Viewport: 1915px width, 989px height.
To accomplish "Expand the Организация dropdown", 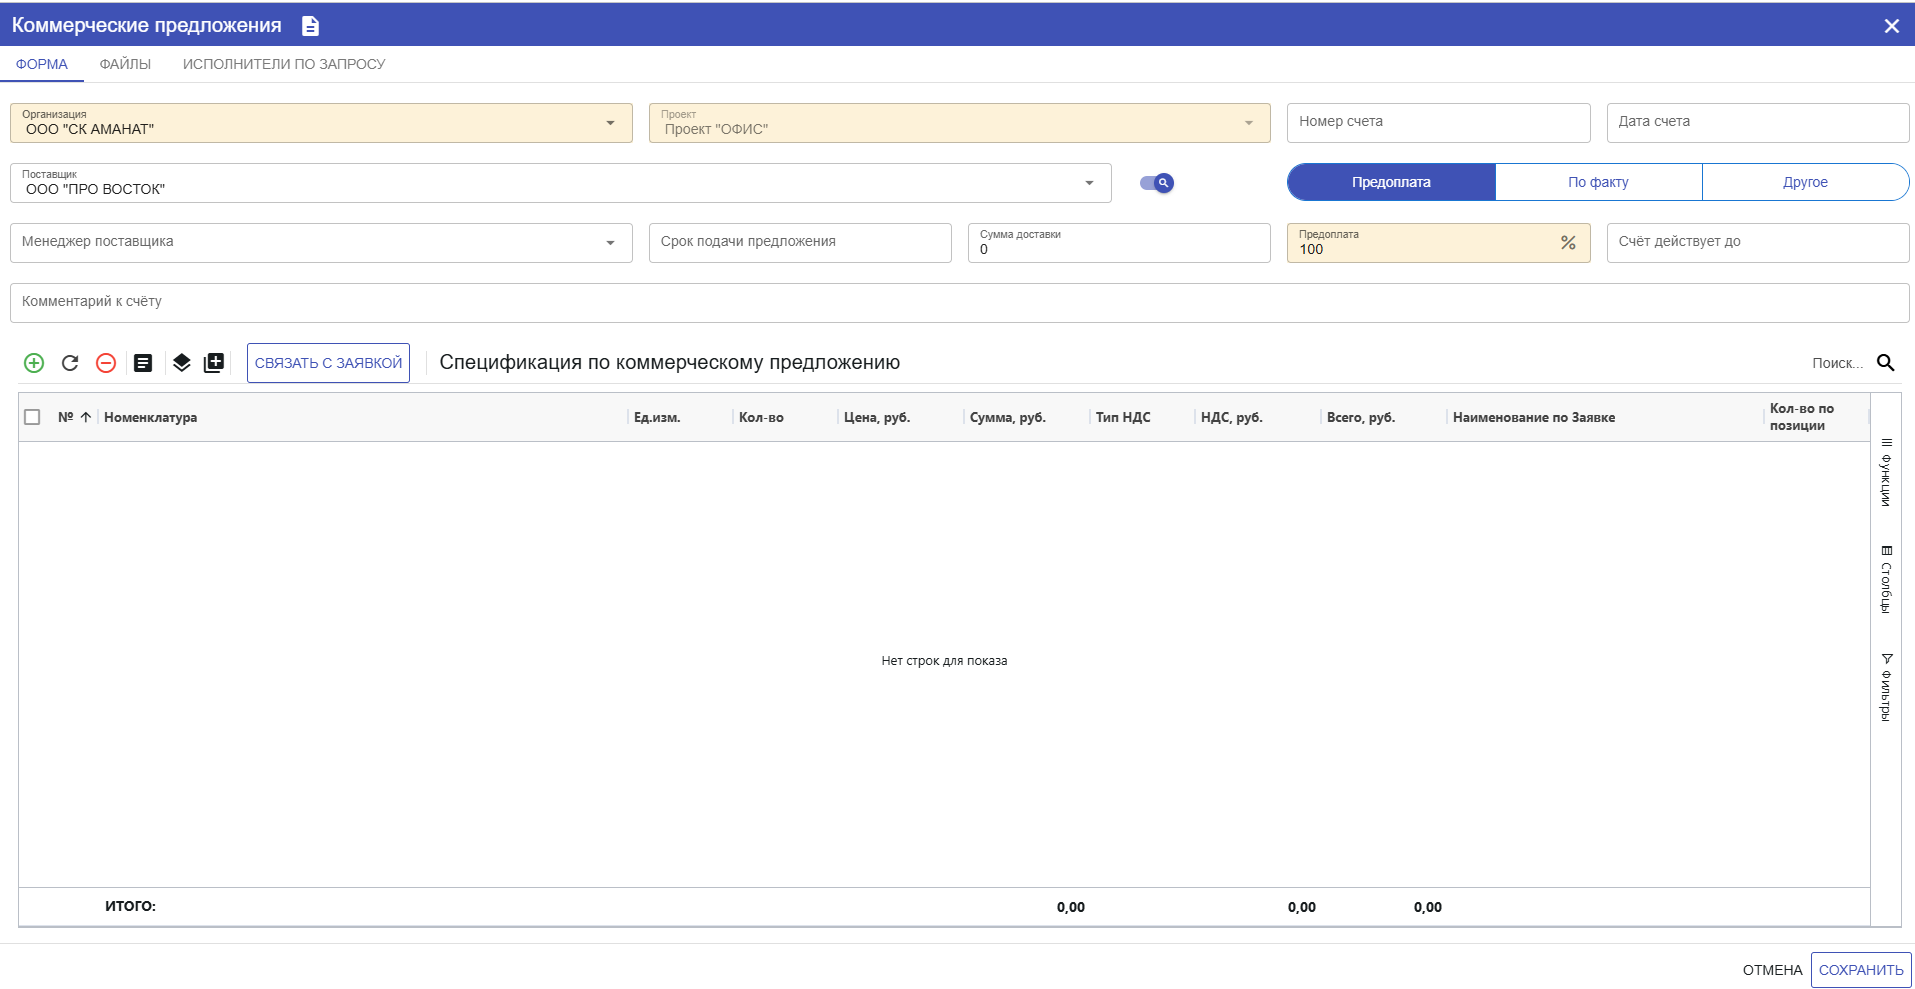I will [610, 123].
